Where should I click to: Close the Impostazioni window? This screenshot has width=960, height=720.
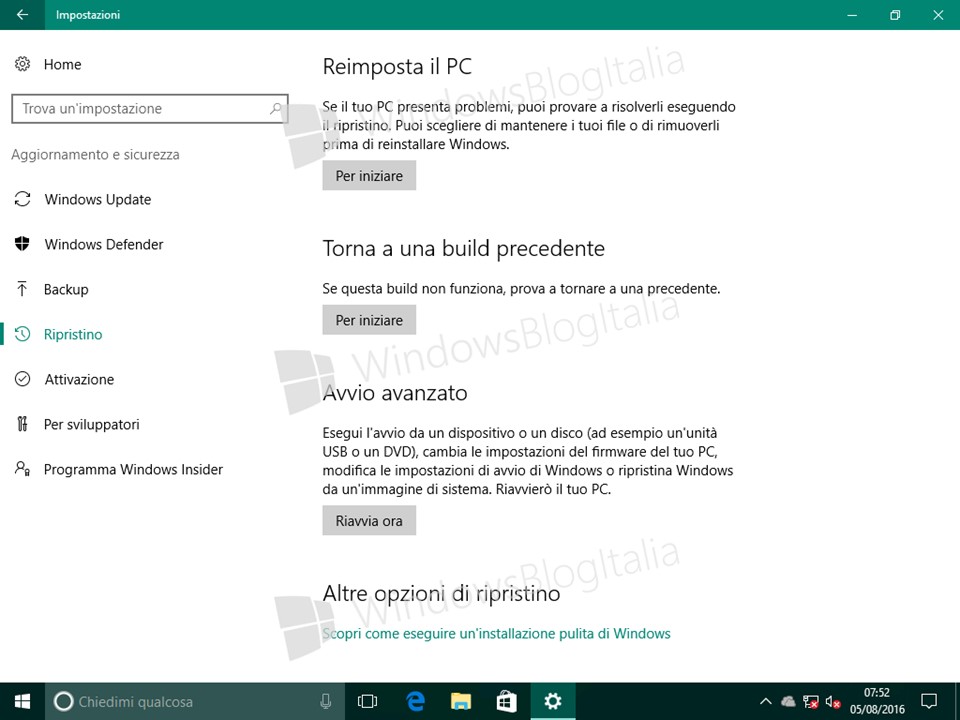pos(938,15)
